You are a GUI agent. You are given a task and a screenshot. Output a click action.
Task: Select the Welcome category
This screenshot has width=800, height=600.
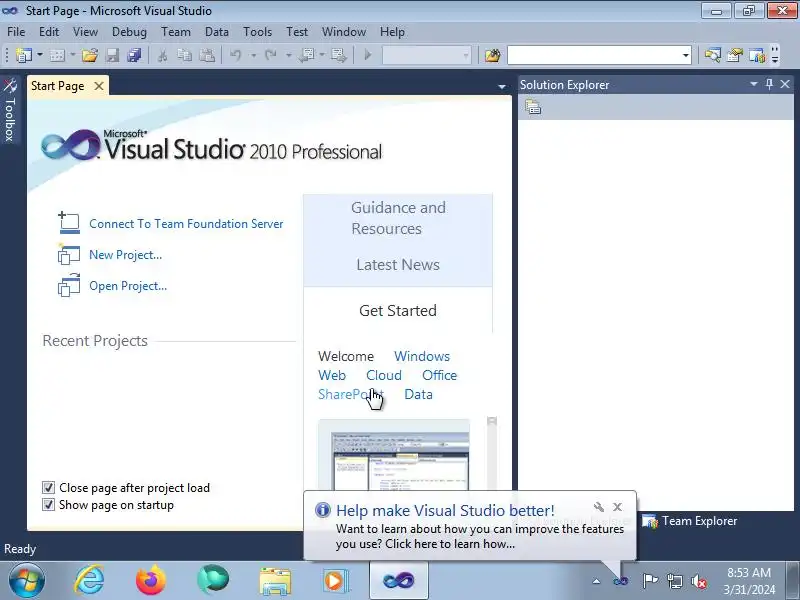[346, 356]
